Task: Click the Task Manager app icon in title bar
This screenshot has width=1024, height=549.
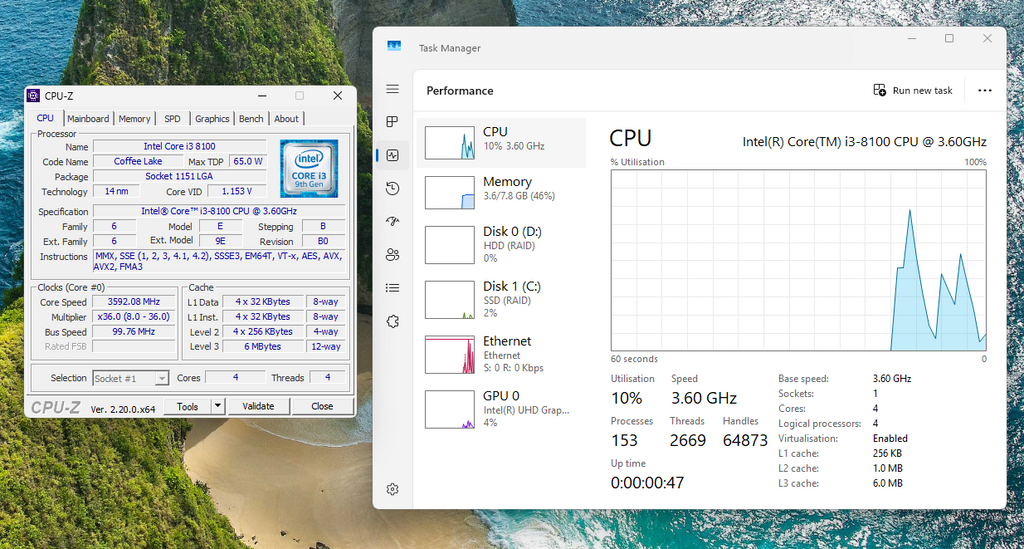Action: 394,46
